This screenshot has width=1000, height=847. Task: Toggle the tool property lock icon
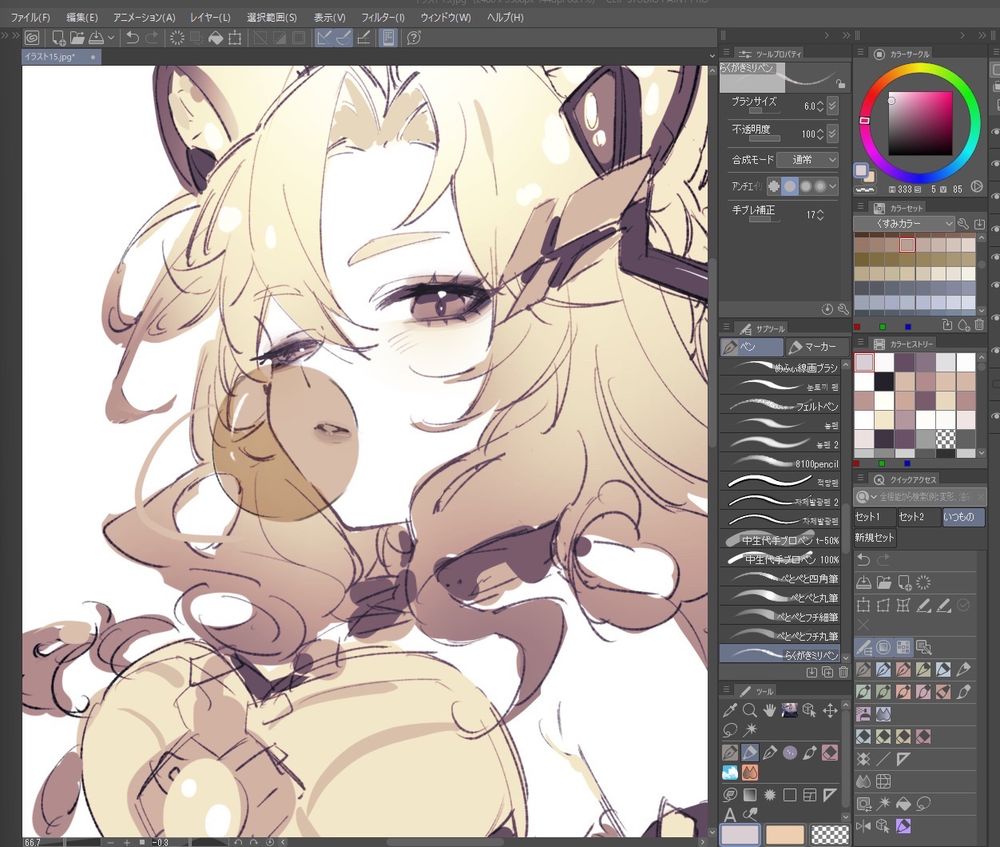click(x=841, y=84)
